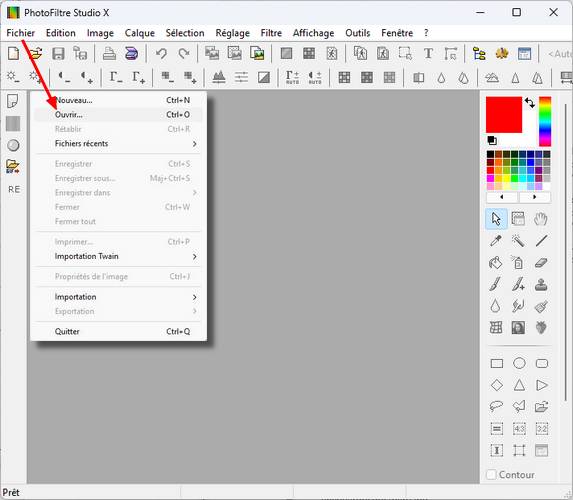Screen dimensions: 573x500
Task: Select the Hand scroll tool
Action: pyautogui.click(x=541, y=219)
